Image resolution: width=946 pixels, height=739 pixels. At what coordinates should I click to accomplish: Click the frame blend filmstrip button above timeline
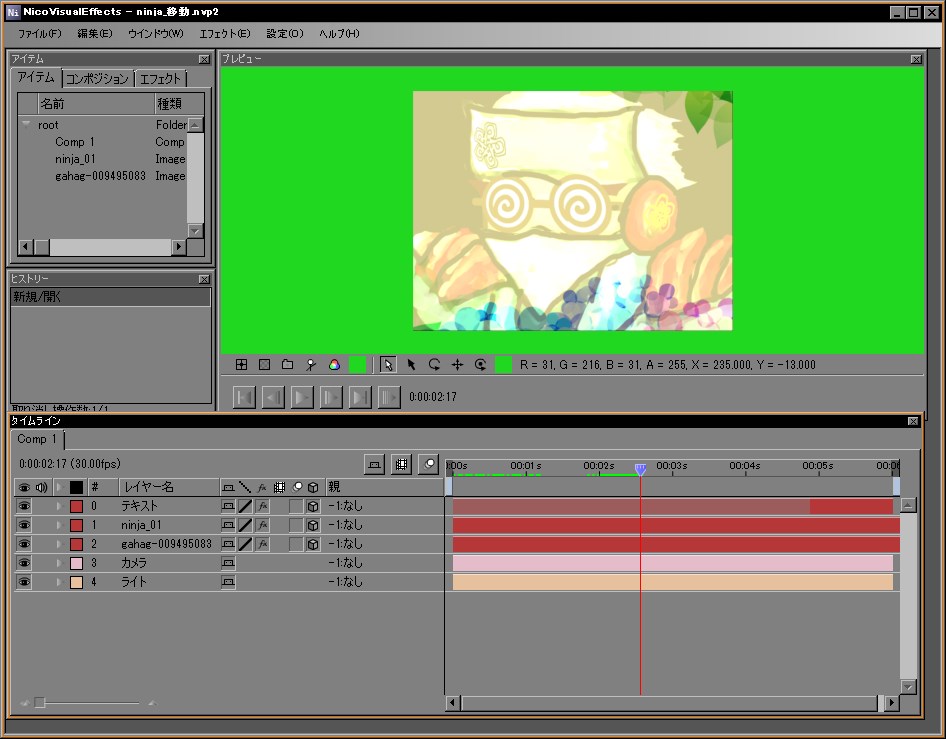click(x=401, y=464)
